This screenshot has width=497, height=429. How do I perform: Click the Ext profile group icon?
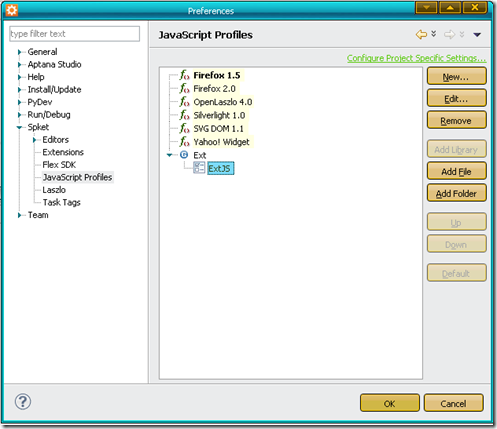pos(184,155)
